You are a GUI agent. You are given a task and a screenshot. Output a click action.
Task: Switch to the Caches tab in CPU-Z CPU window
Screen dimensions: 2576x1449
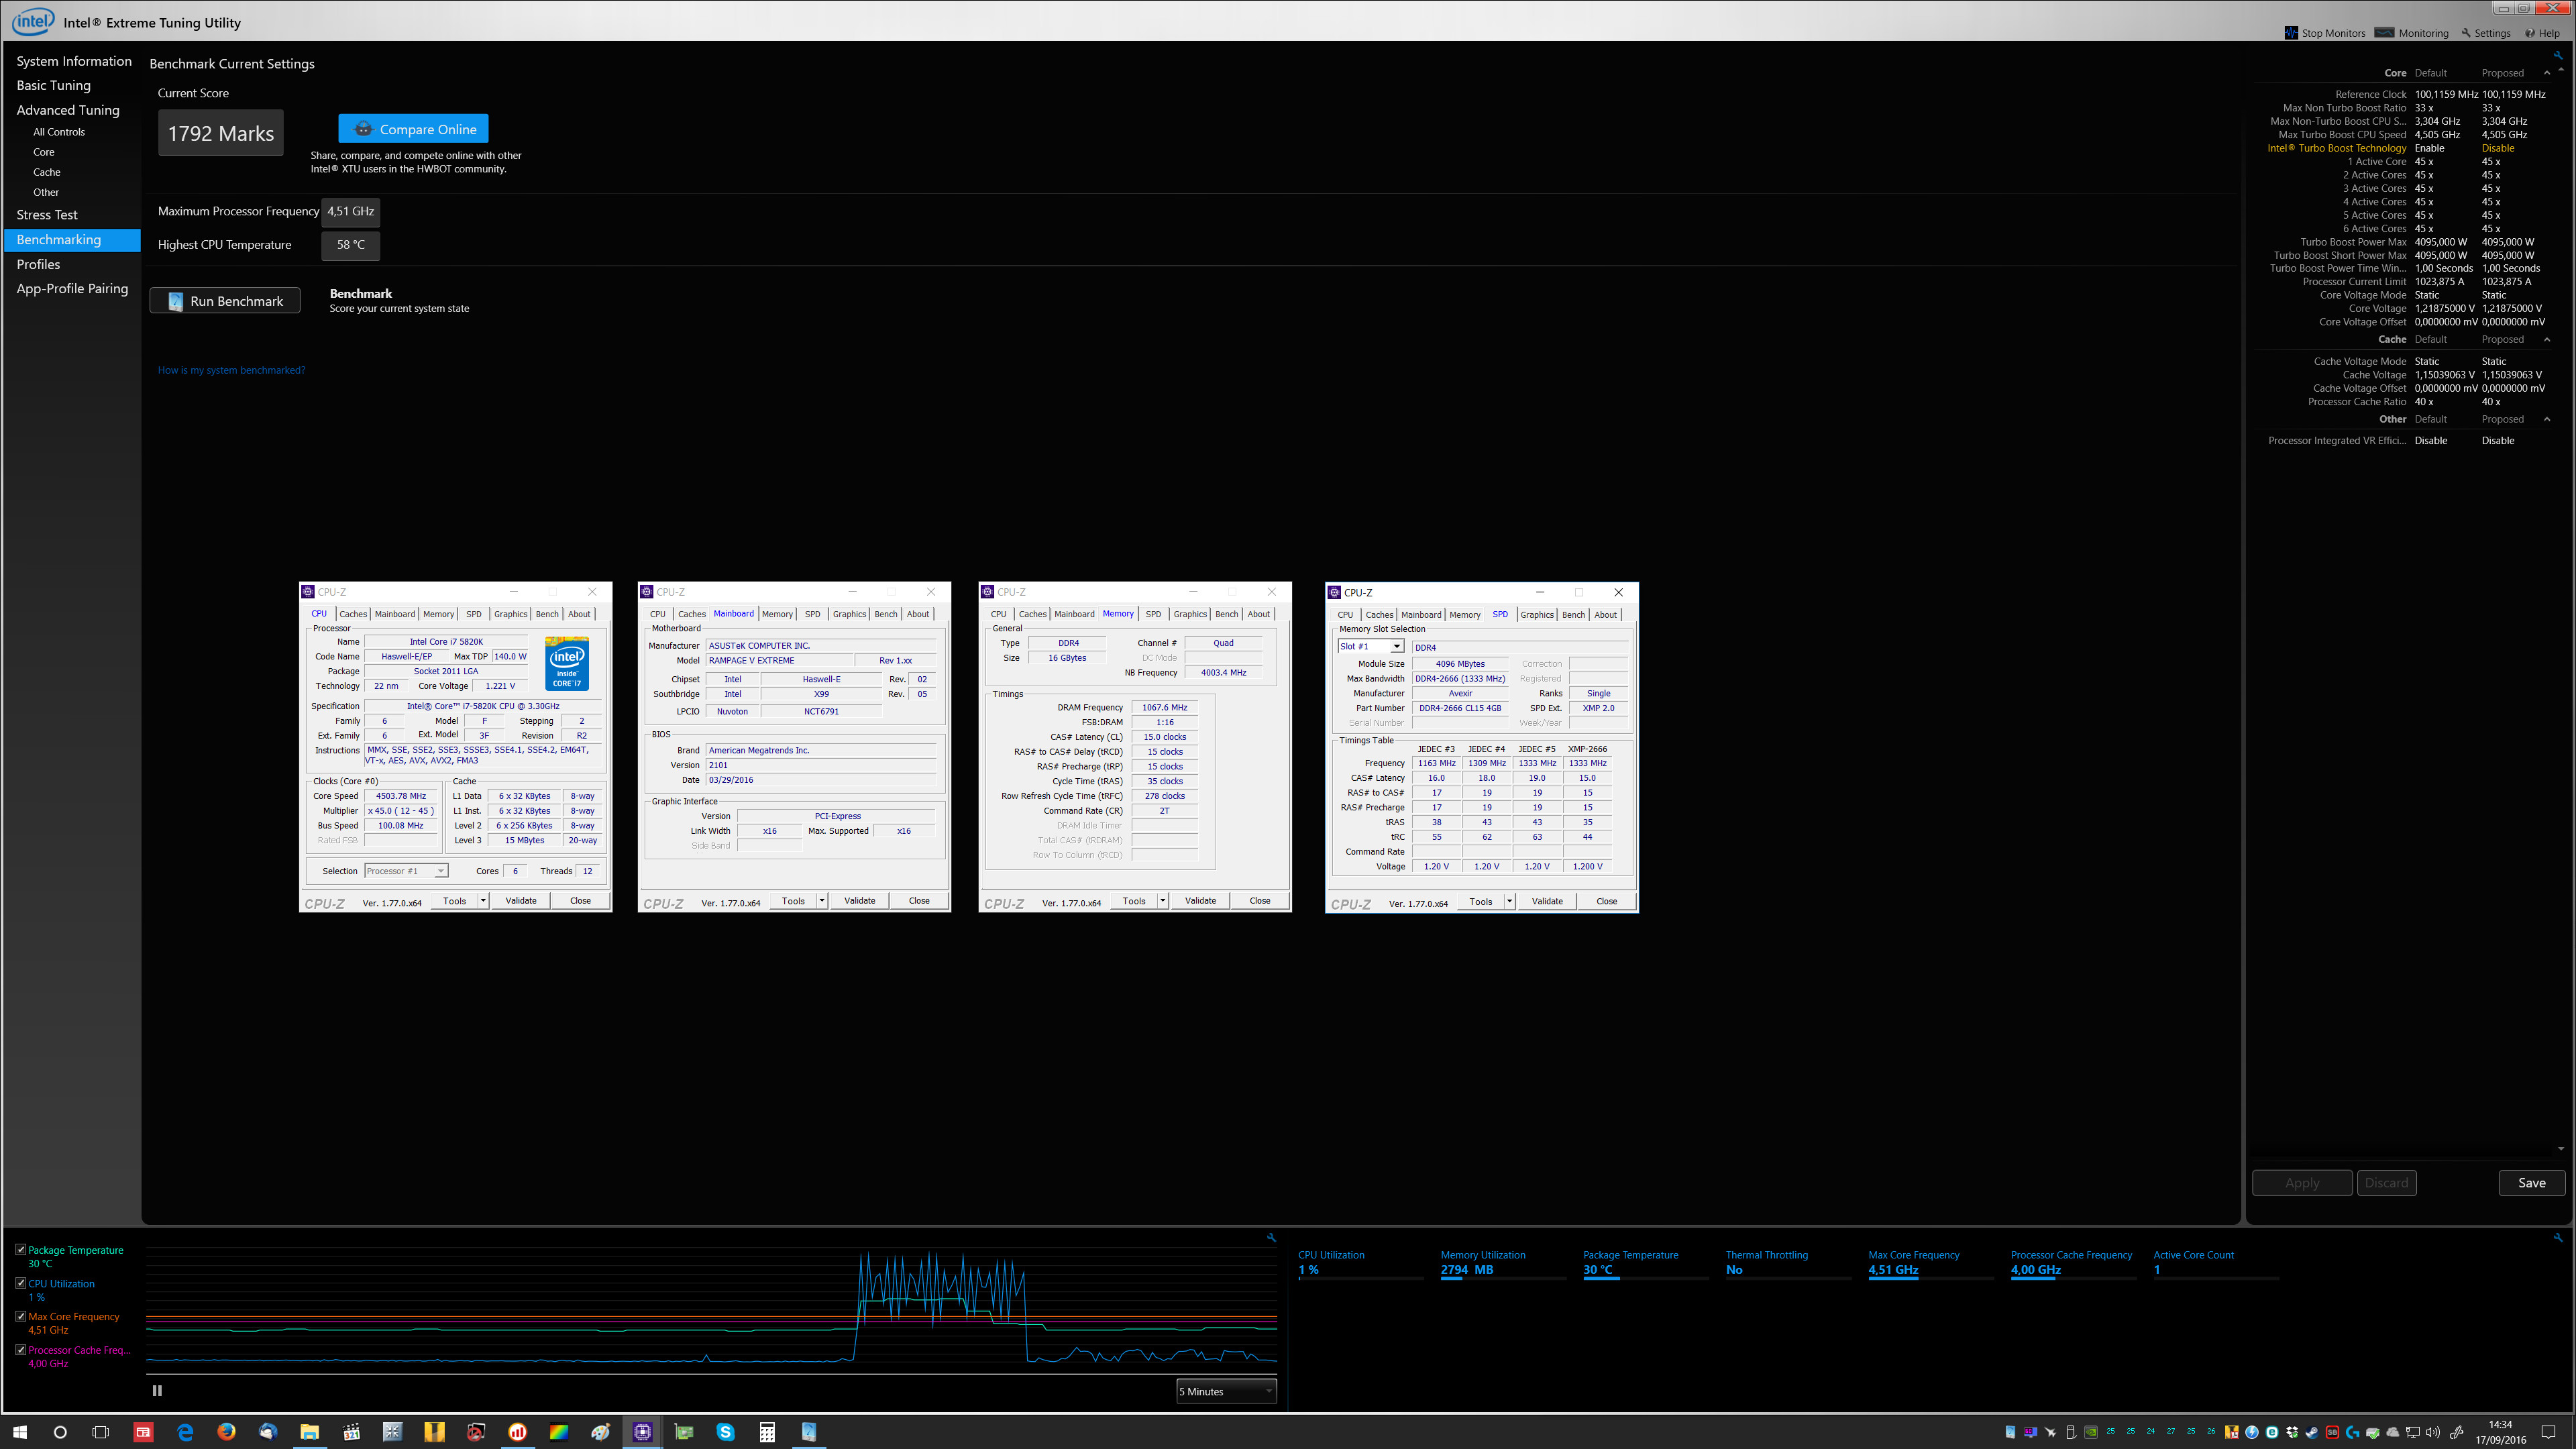(353, 614)
